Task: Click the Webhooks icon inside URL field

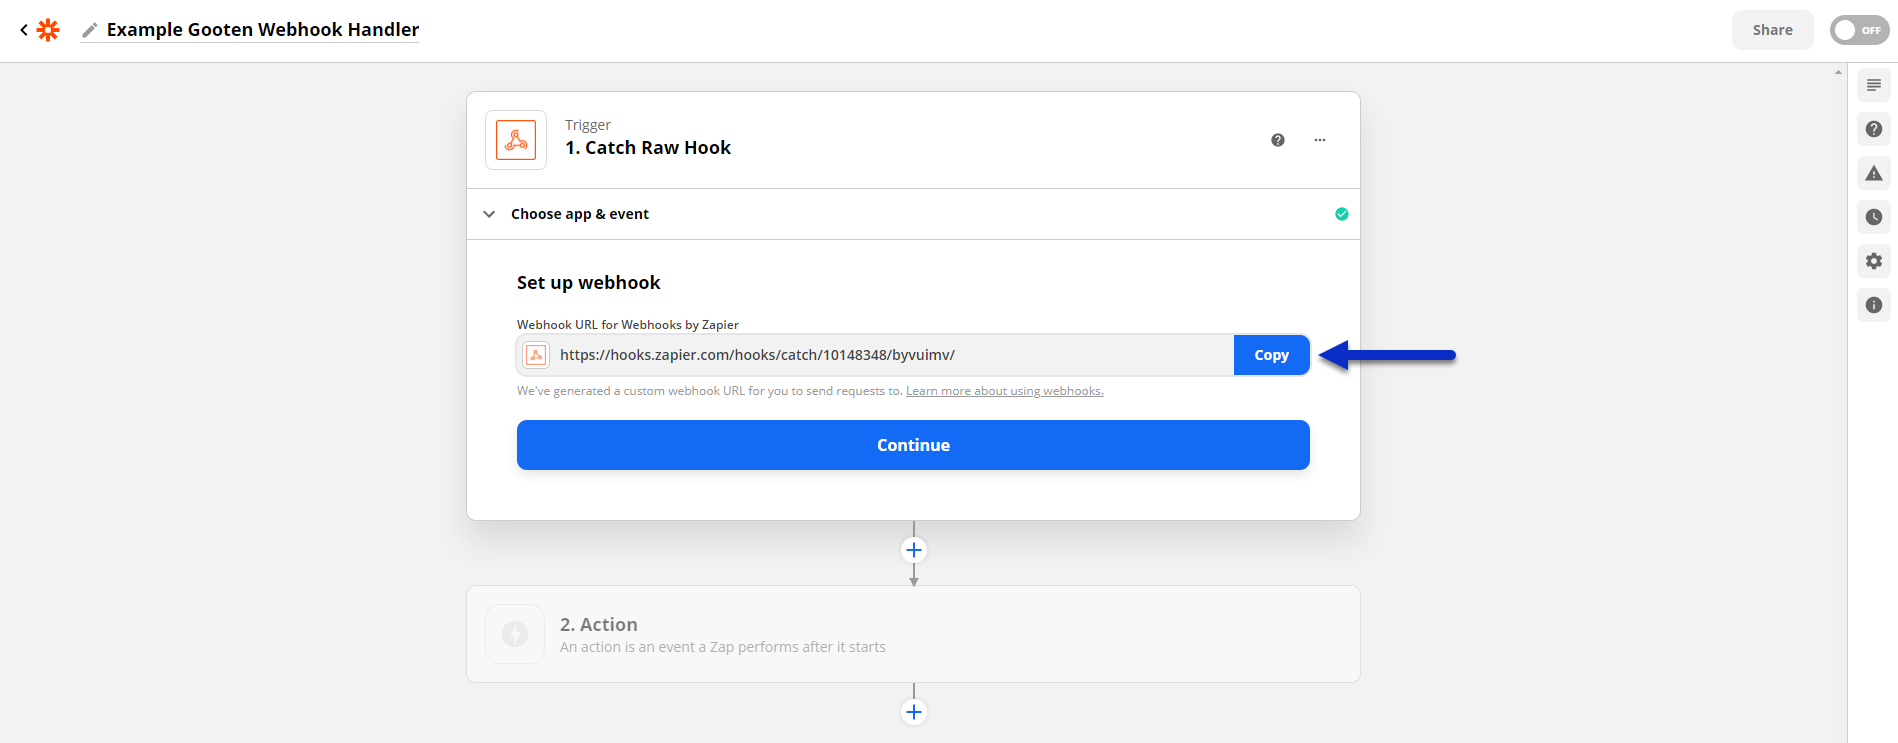Action: click(x=536, y=355)
